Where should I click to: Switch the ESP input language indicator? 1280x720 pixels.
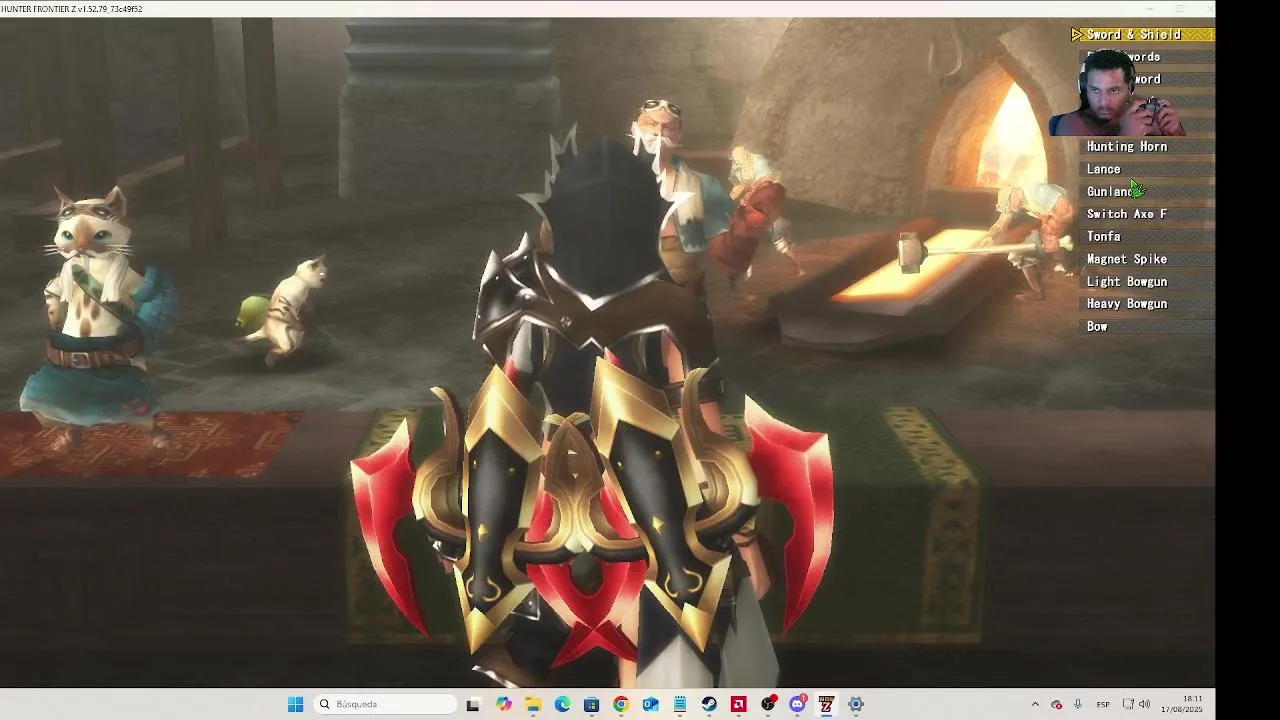tap(1103, 704)
